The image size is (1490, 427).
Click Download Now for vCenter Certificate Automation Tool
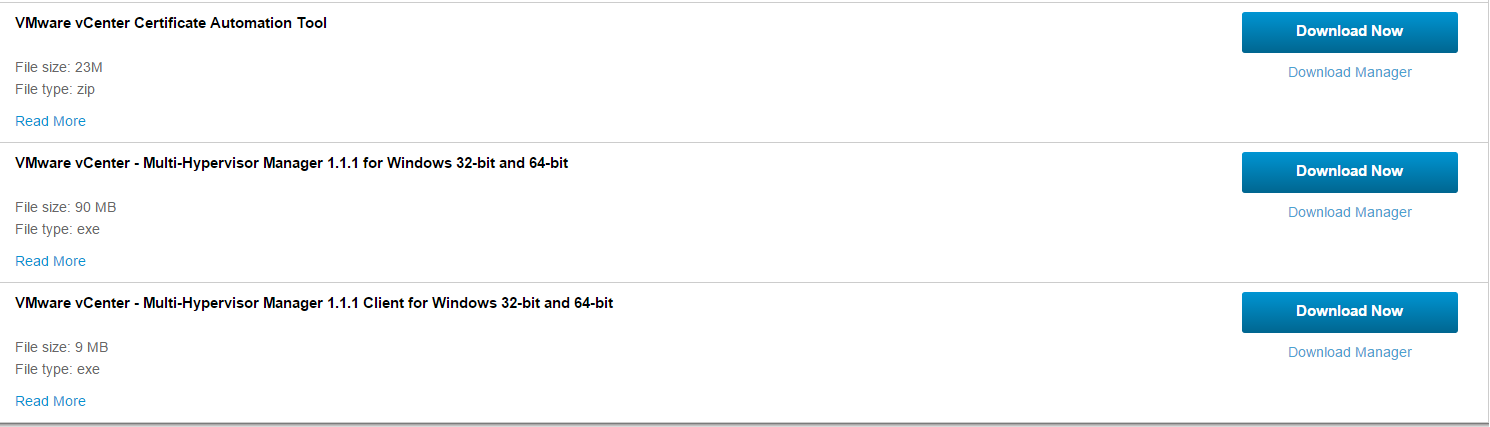(x=1349, y=32)
